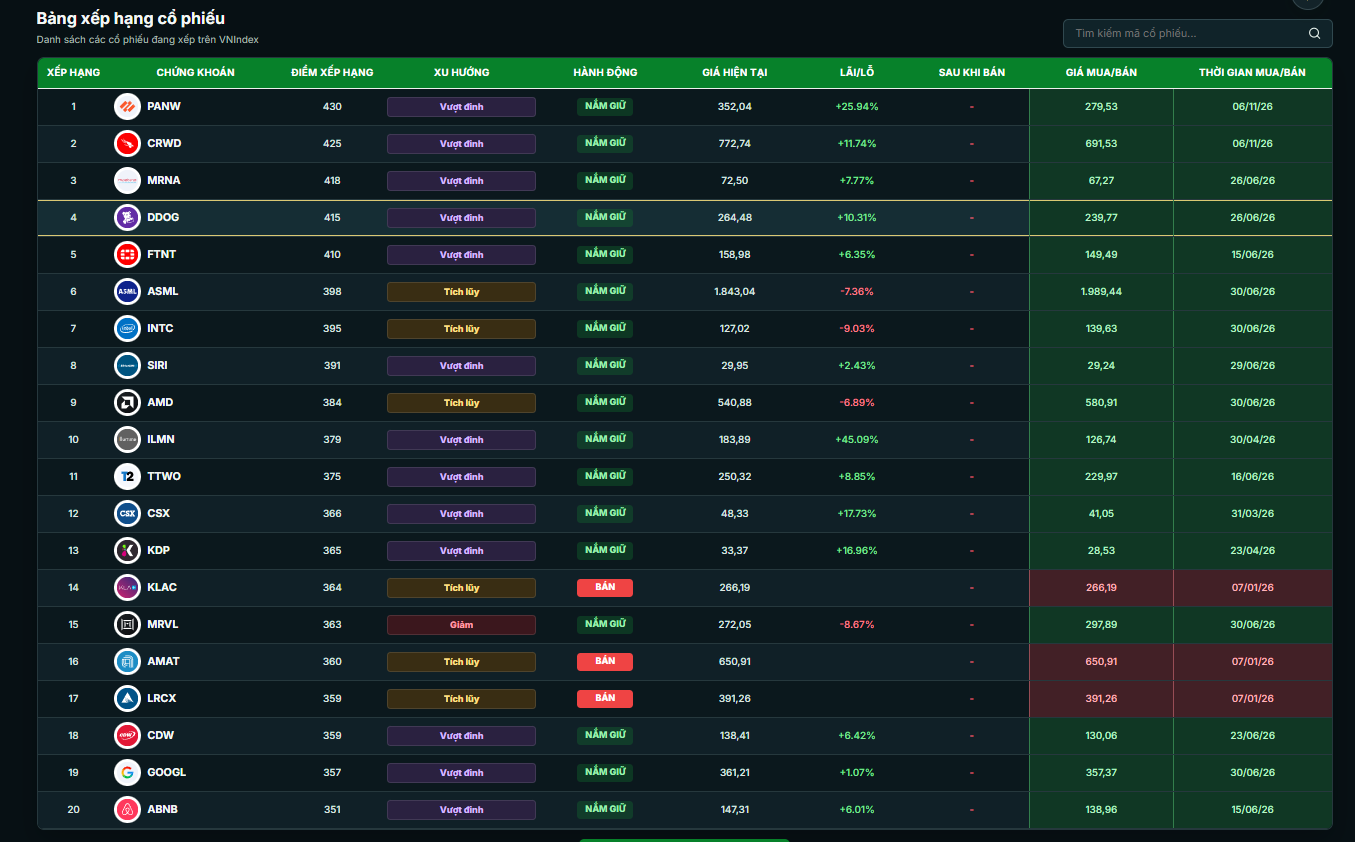Click the DDOG stock logo icon
1355x842 pixels.
127,217
